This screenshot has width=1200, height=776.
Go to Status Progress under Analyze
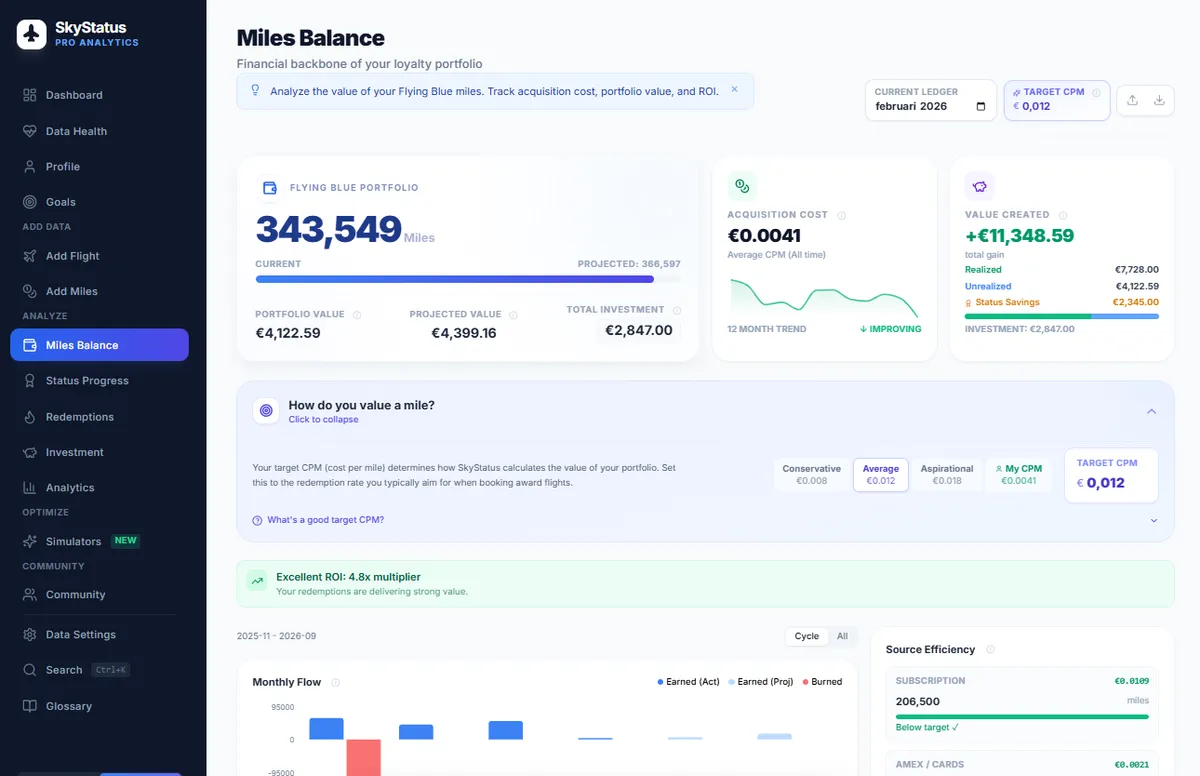click(86, 380)
